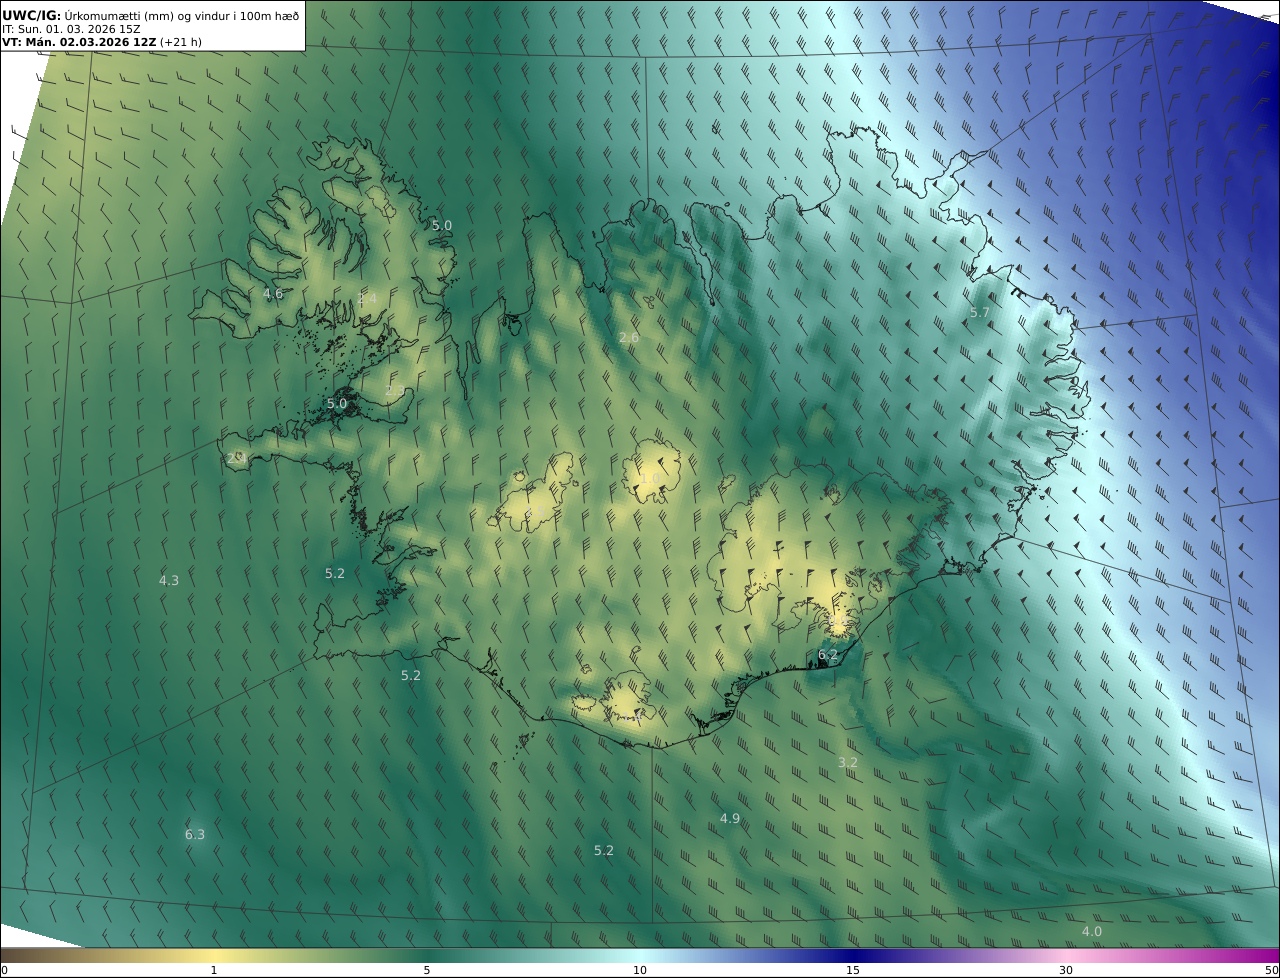This screenshot has width=1280, height=978.
Task: Click the 1.0 value on Hofsjökull glacier
Action: coord(650,479)
